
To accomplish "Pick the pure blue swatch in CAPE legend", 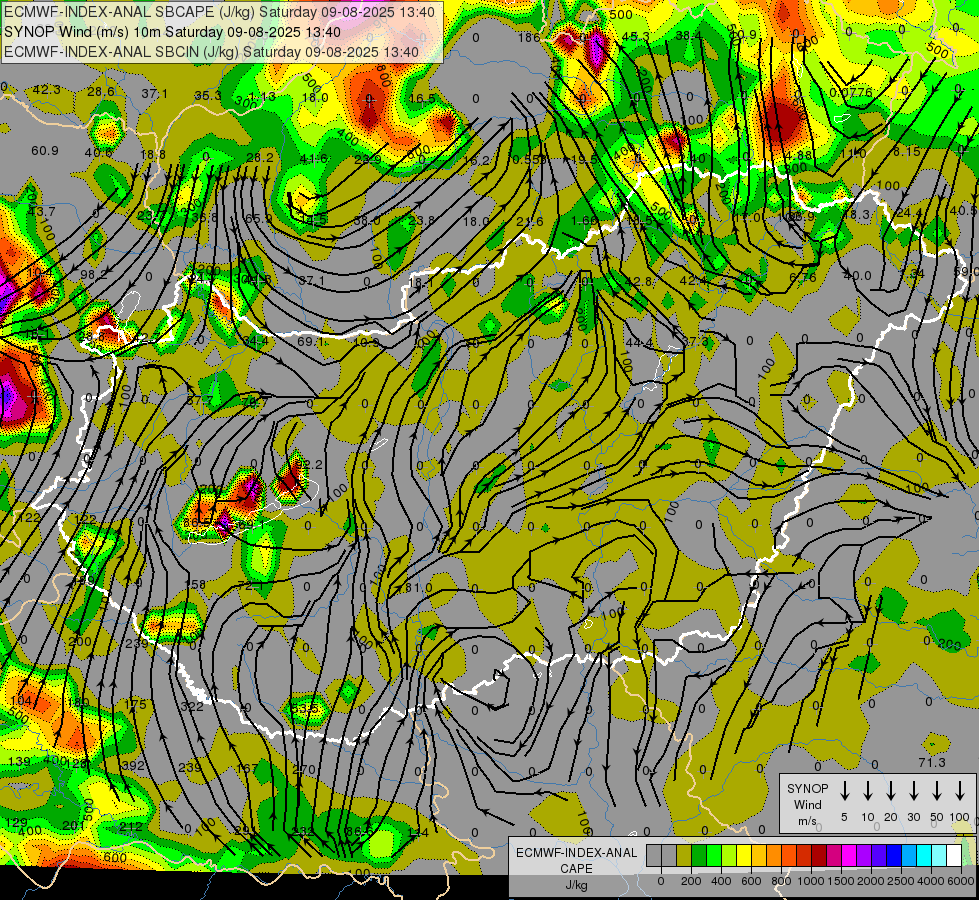I will (x=893, y=856).
